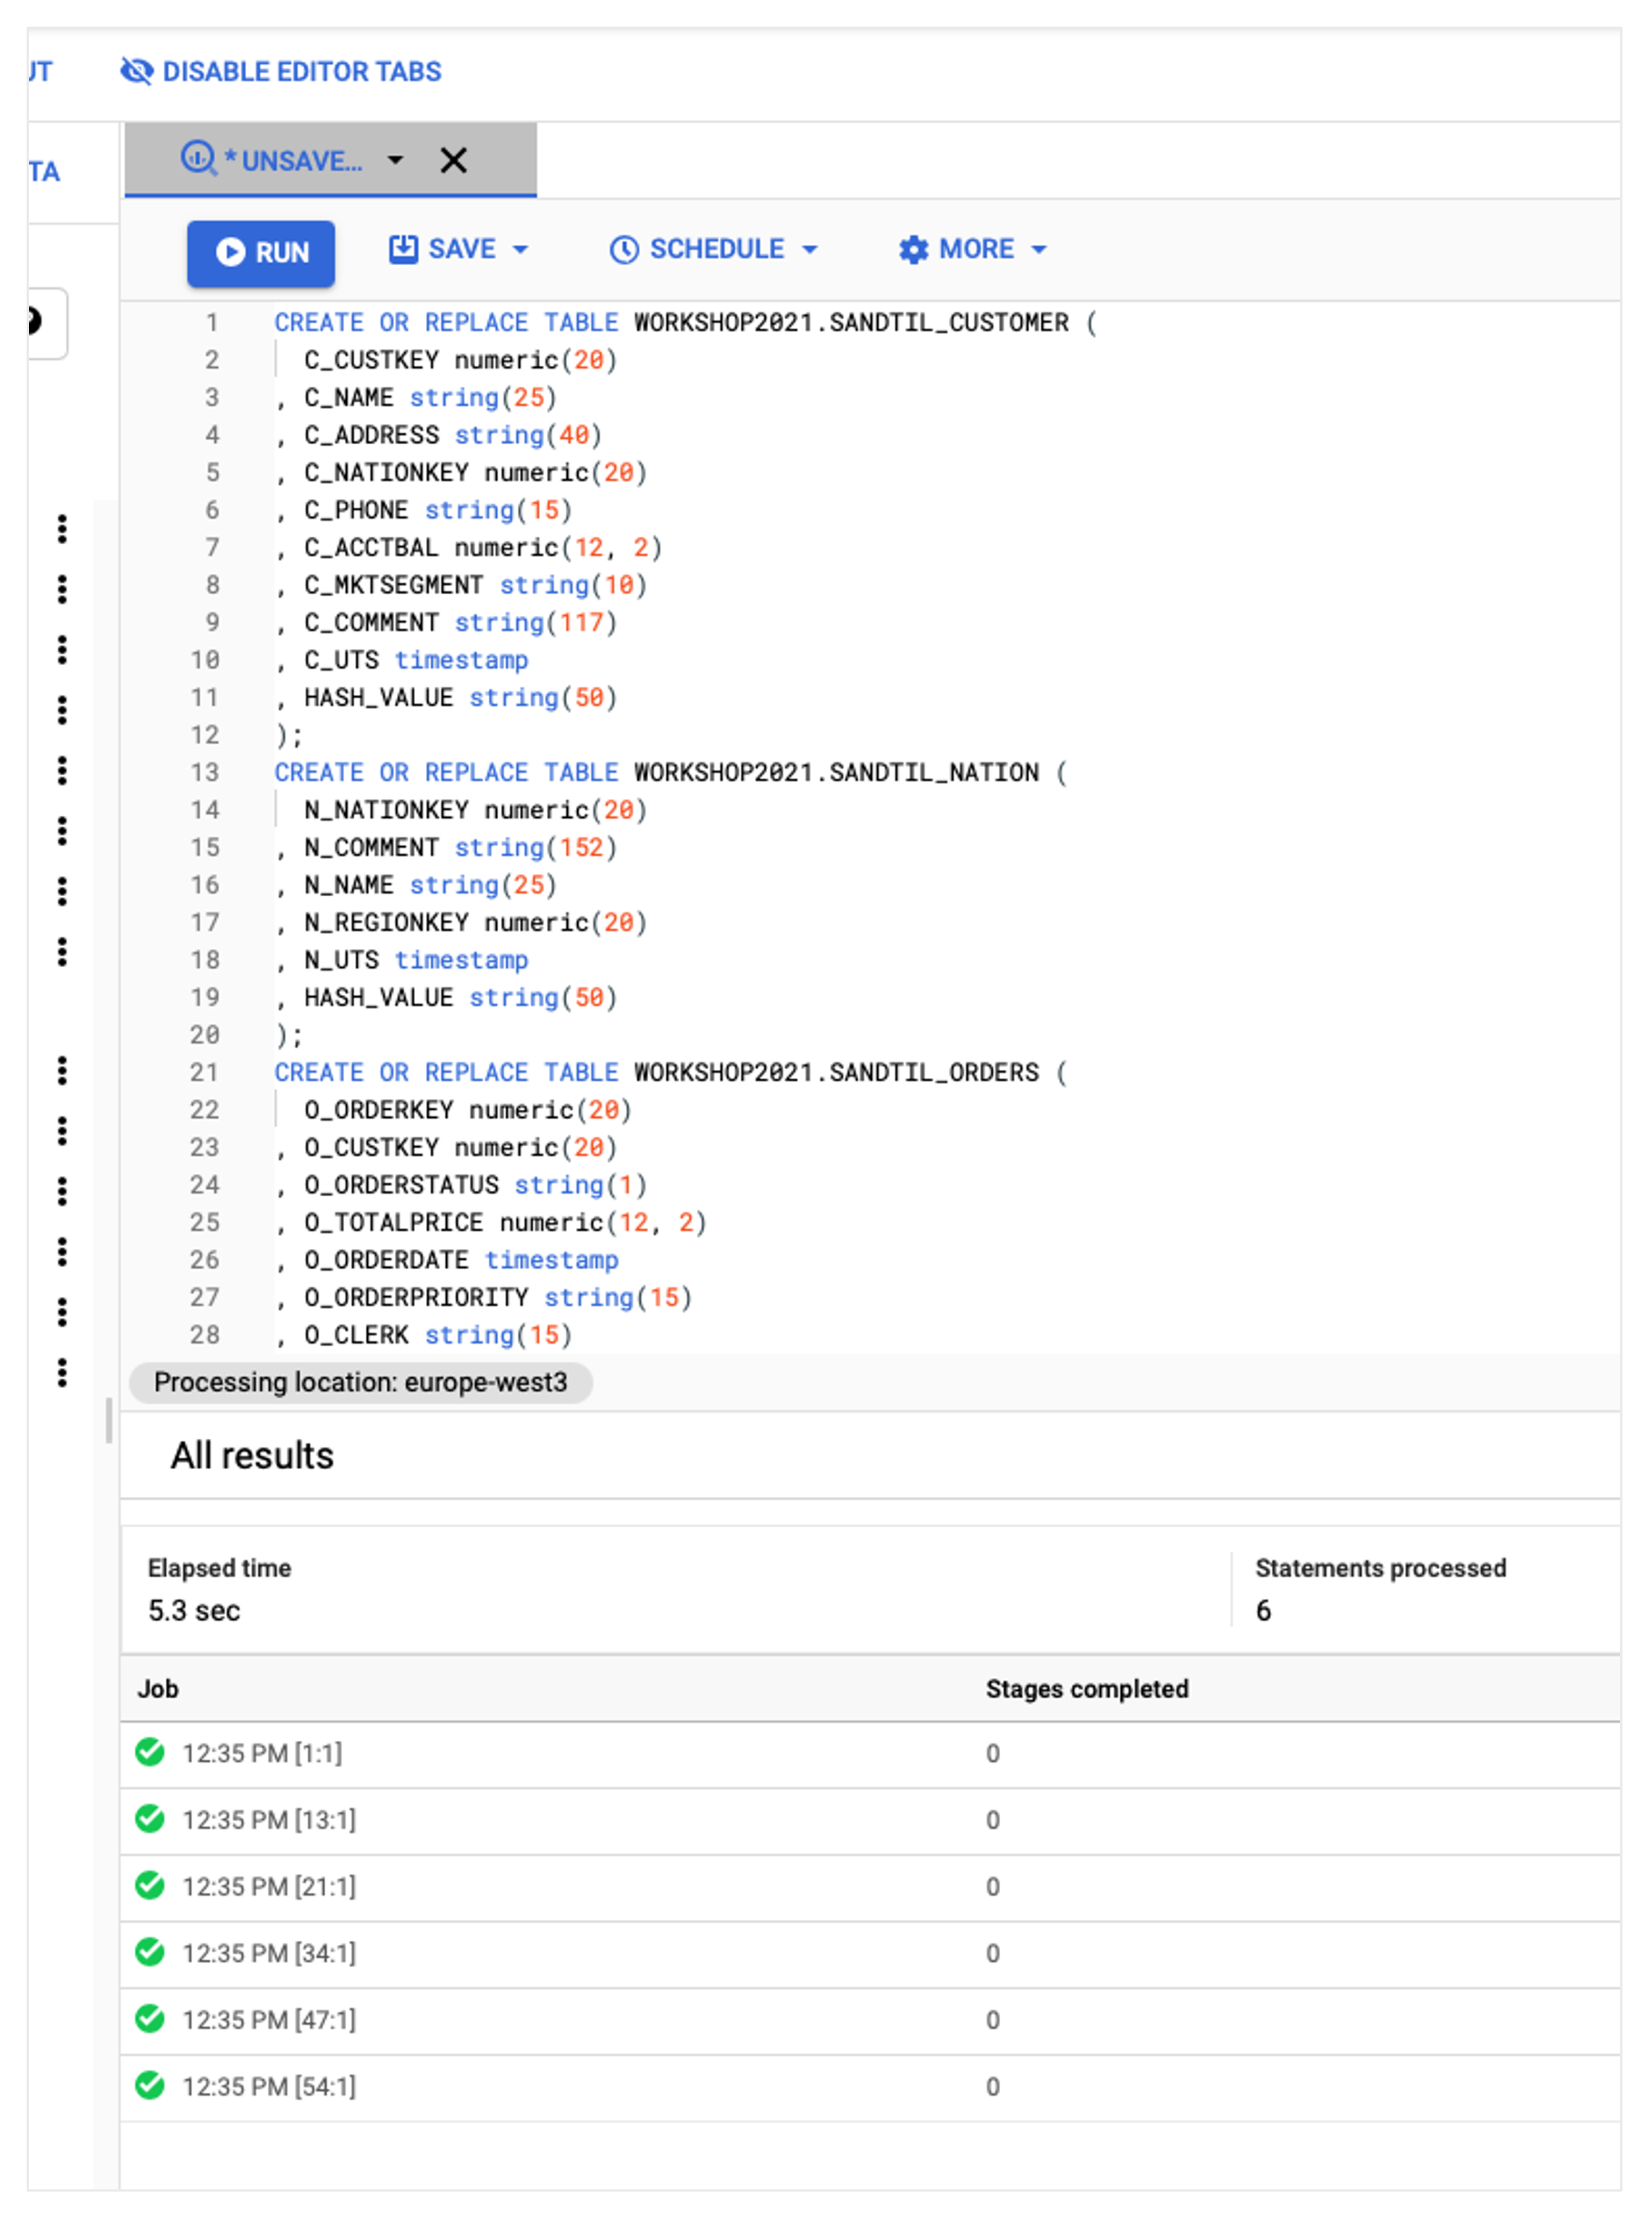1652x2219 pixels.
Task: Expand the Schedule dropdown arrow
Action: click(x=810, y=250)
